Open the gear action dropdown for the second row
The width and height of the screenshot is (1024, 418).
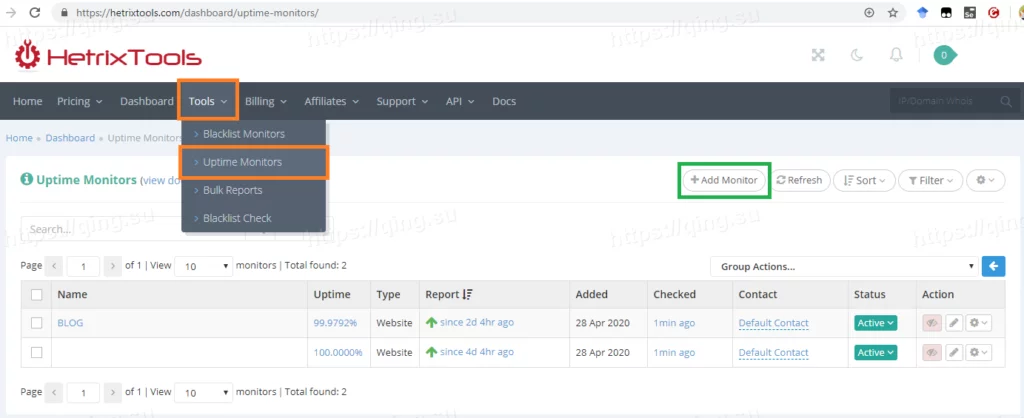click(x=979, y=352)
